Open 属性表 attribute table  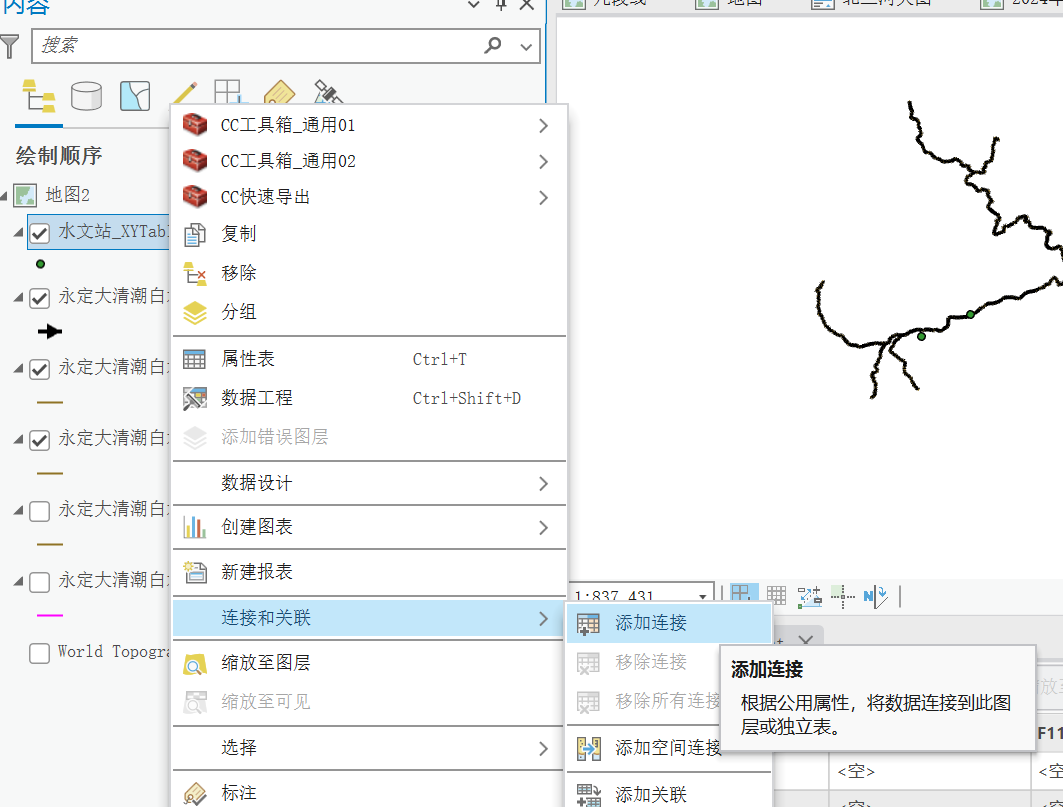pyautogui.click(x=369, y=359)
